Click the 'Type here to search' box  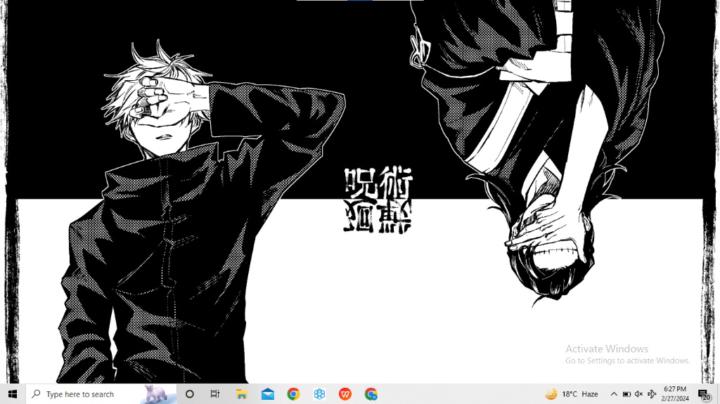(101, 394)
